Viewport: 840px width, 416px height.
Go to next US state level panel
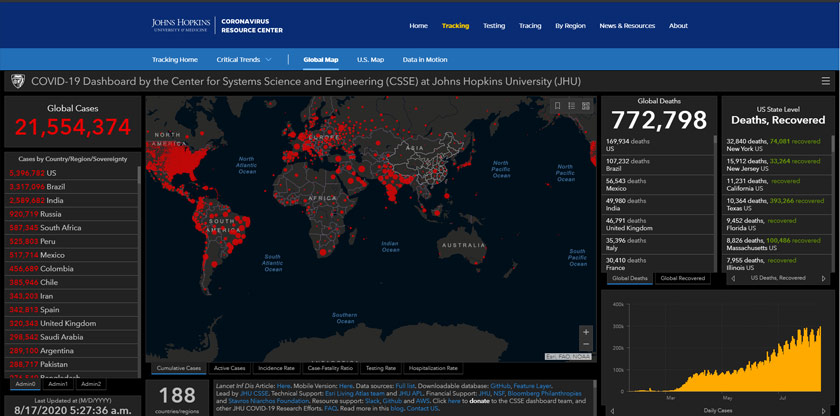[x=823, y=278]
